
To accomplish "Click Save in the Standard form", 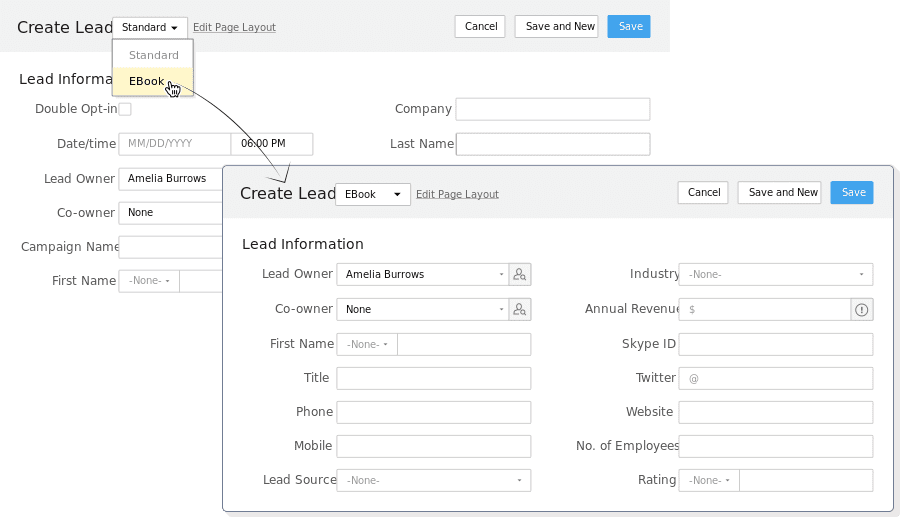I will [629, 26].
